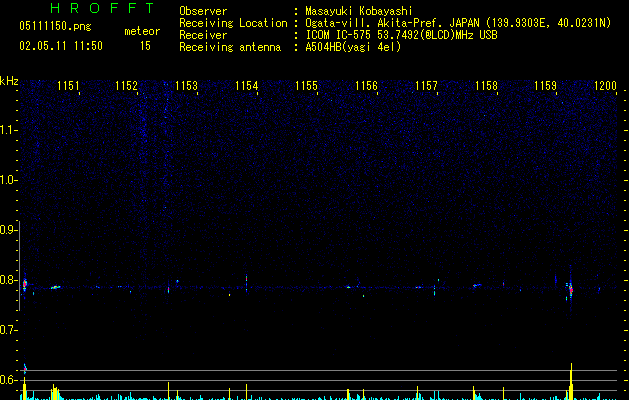629x400 pixels.
Task: Click the 1.1 kHz axis label
Action: pos(9,130)
